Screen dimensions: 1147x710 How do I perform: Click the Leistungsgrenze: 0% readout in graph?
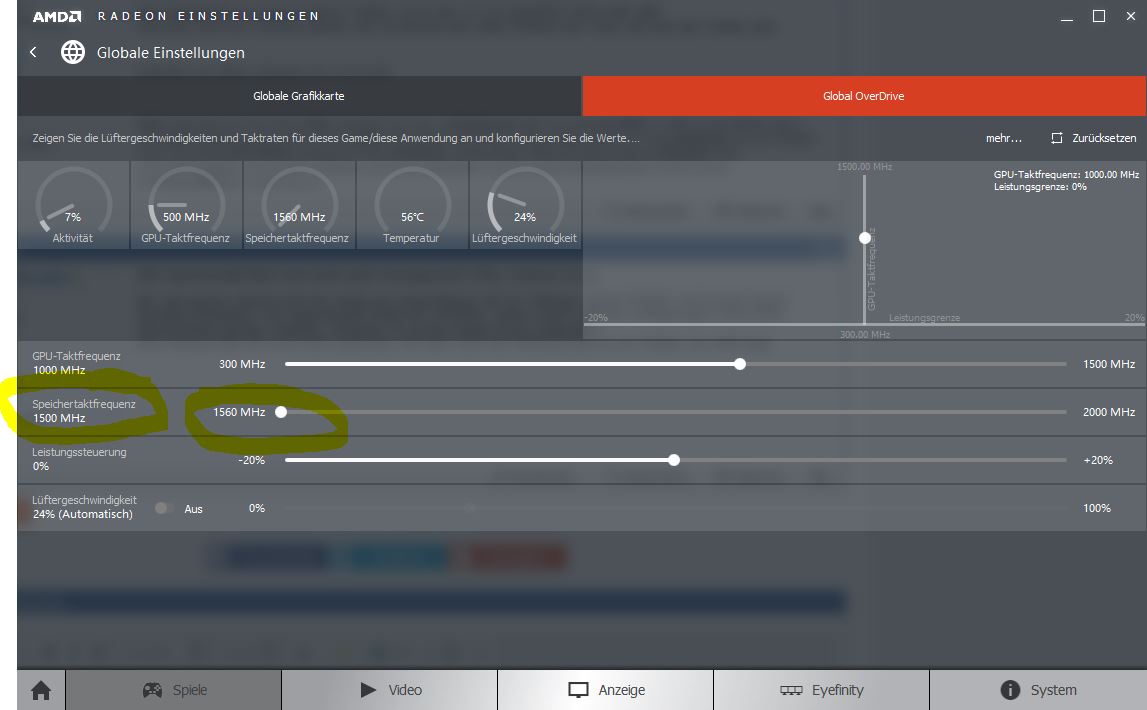point(1039,187)
